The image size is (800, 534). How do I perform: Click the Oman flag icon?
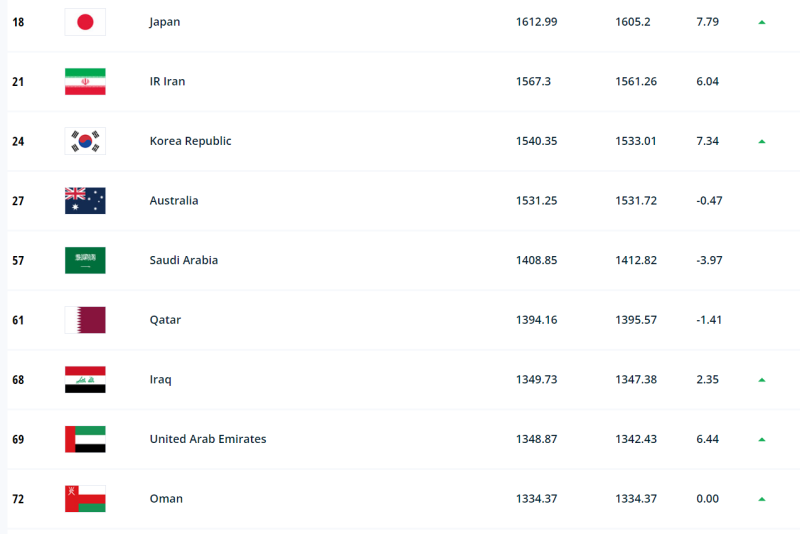(85, 499)
